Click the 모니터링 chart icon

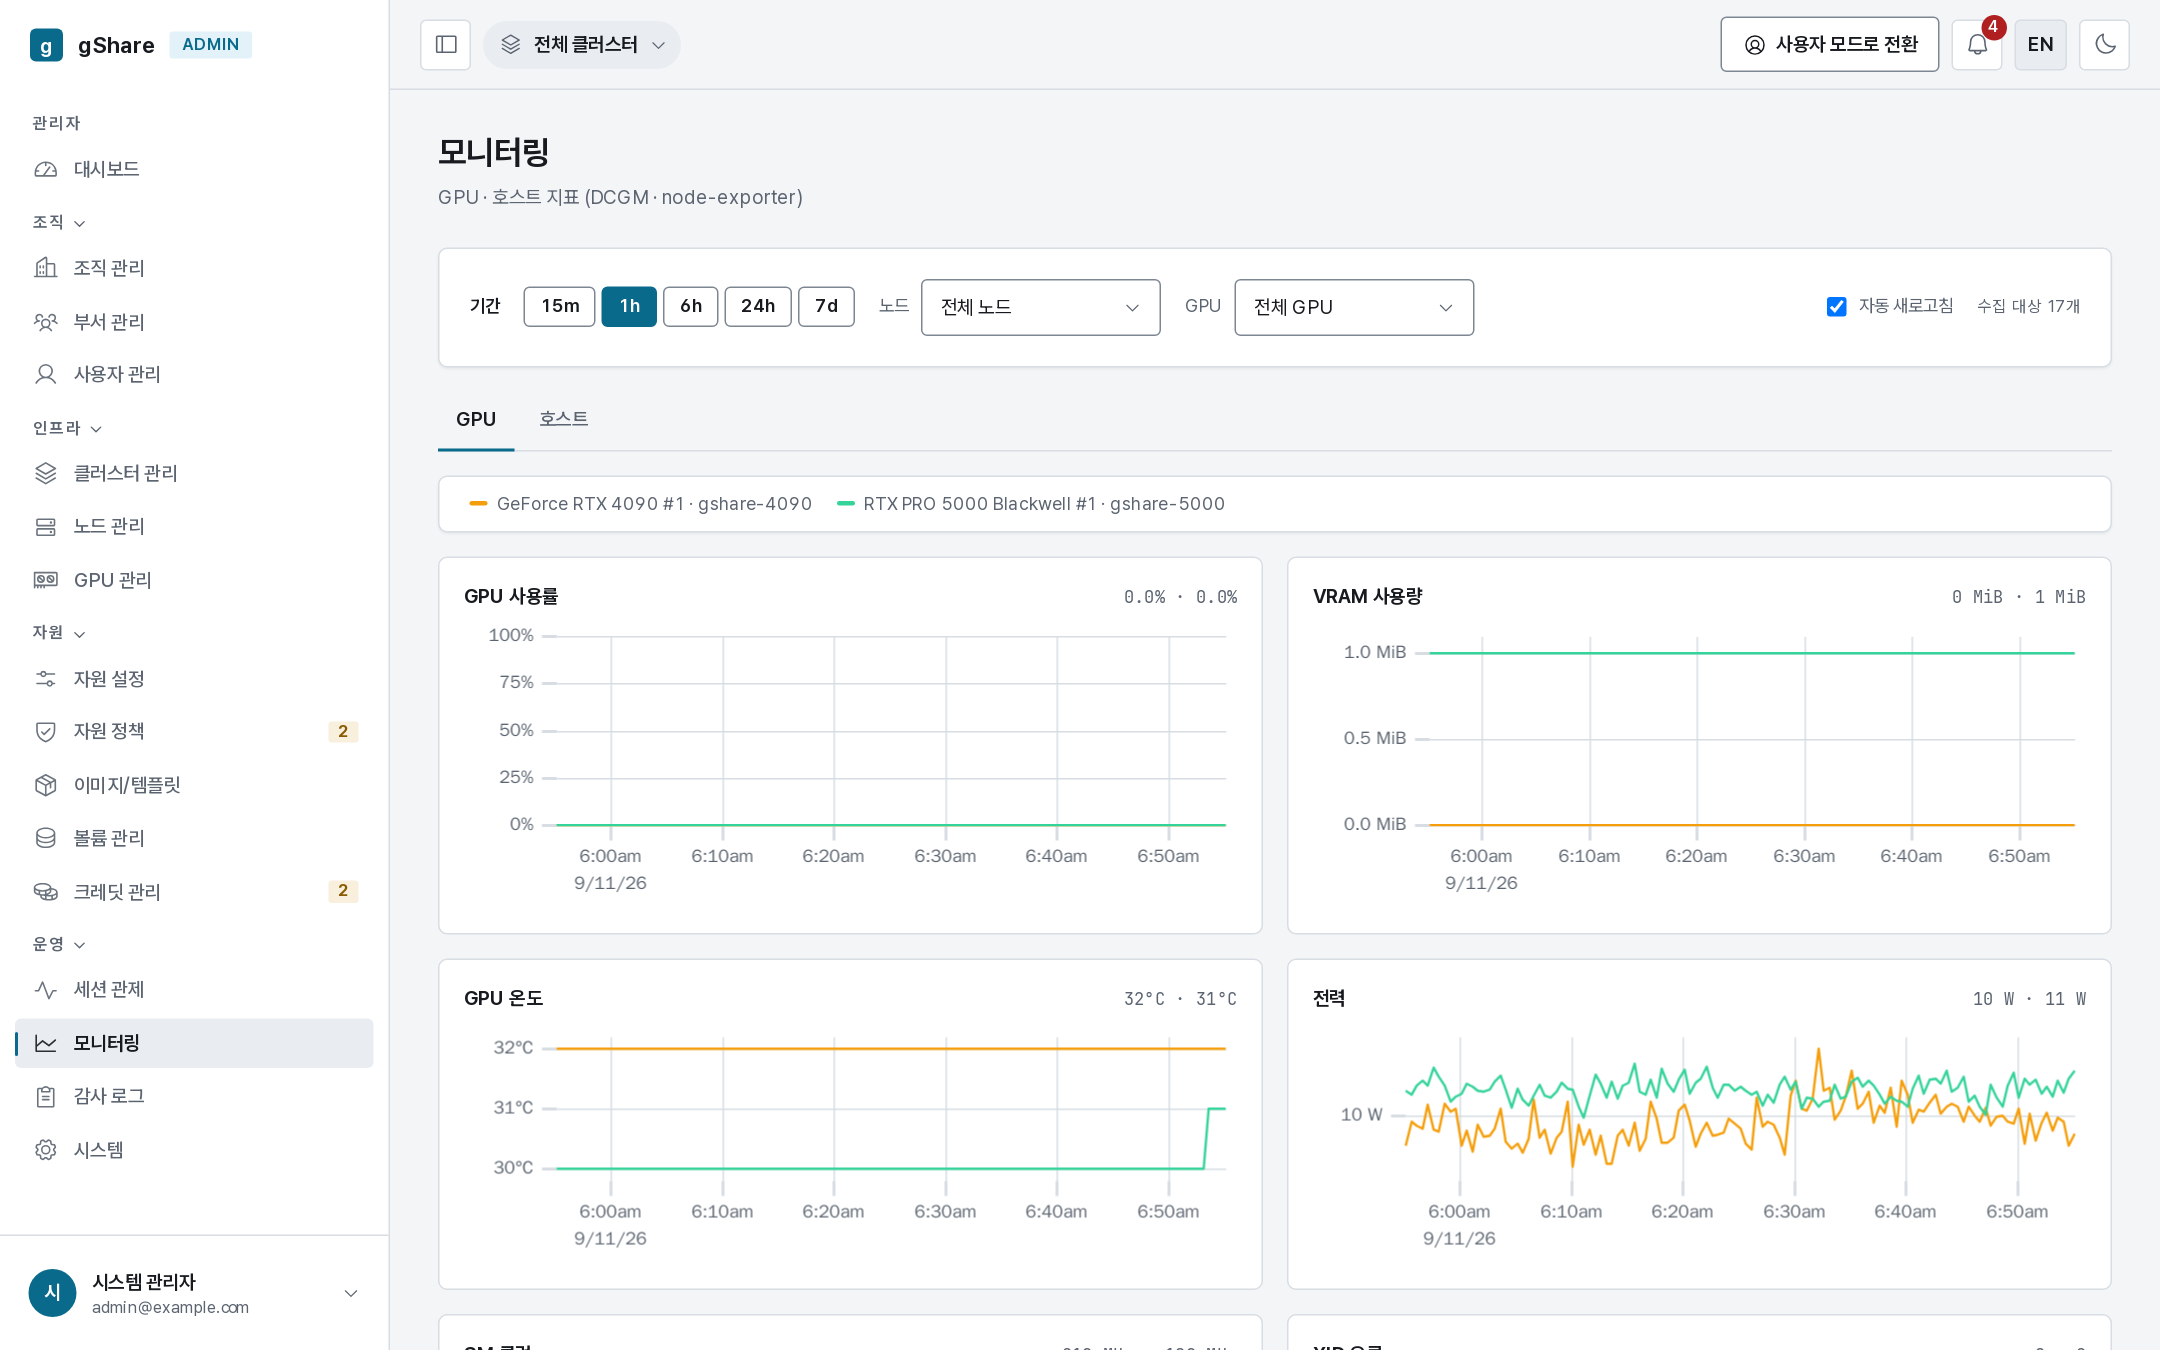(x=46, y=1043)
